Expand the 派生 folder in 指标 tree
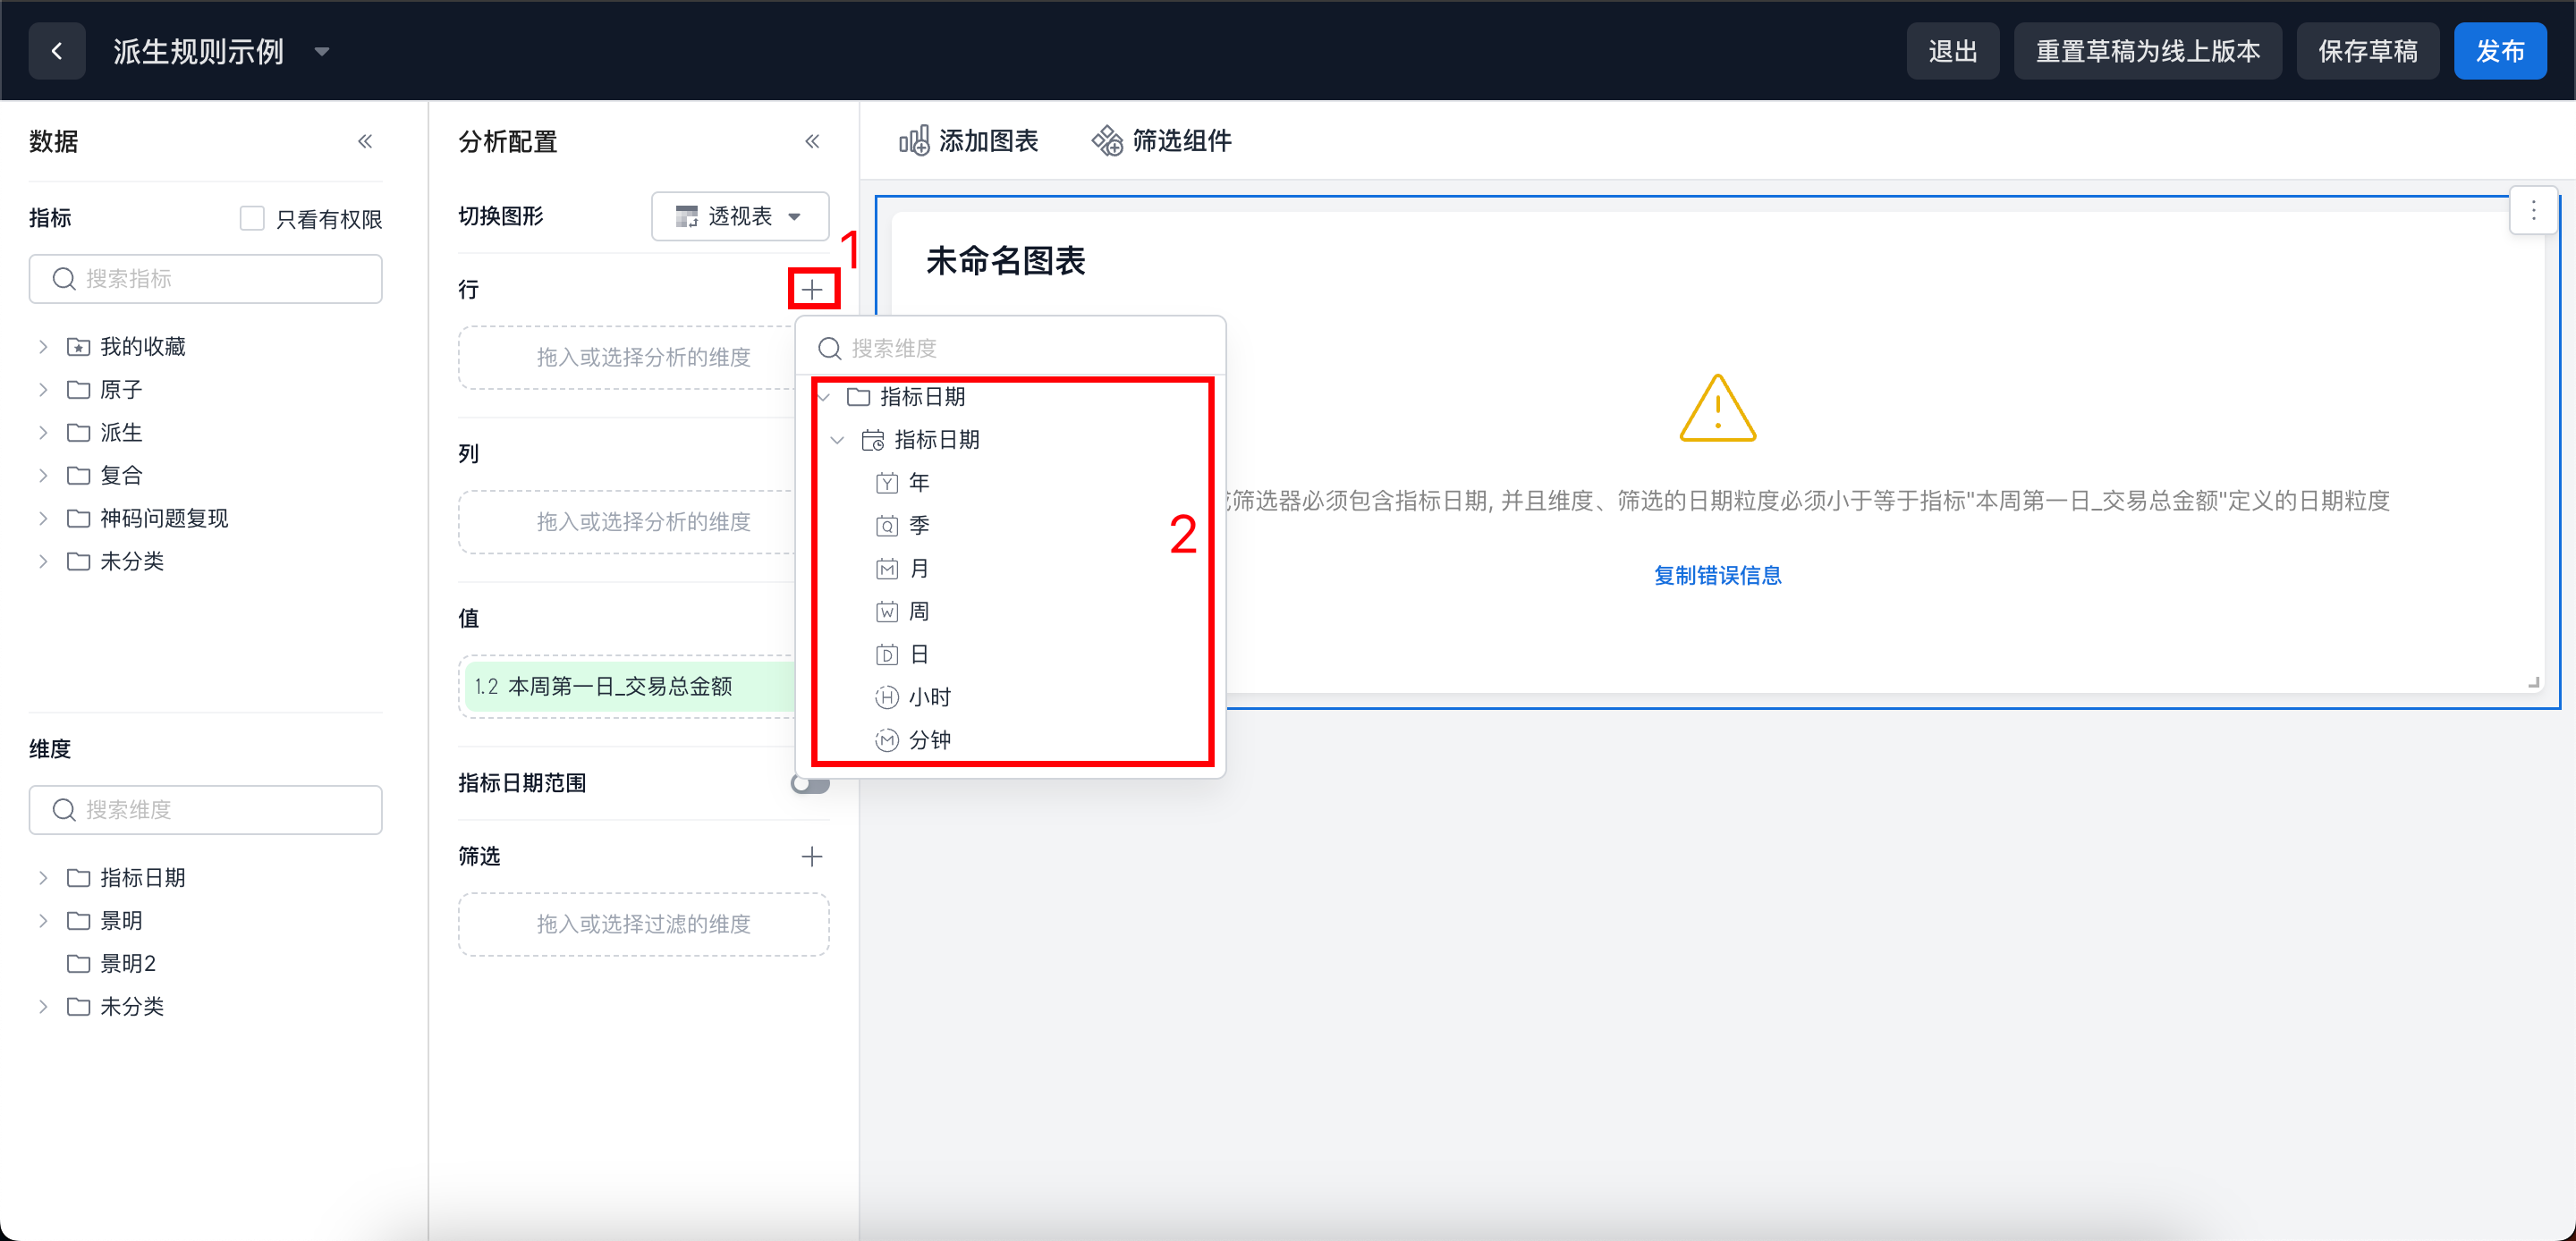The width and height of the screenshot is (2576, 1241). [x=43, y=432]
